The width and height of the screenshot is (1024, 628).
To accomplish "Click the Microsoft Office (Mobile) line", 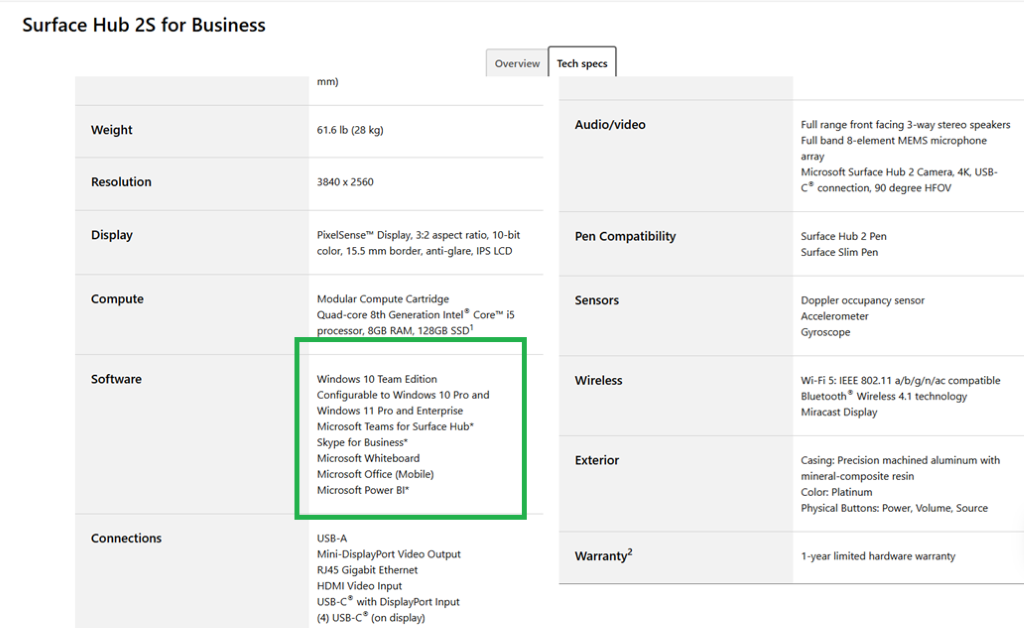I will click(375, 474).
